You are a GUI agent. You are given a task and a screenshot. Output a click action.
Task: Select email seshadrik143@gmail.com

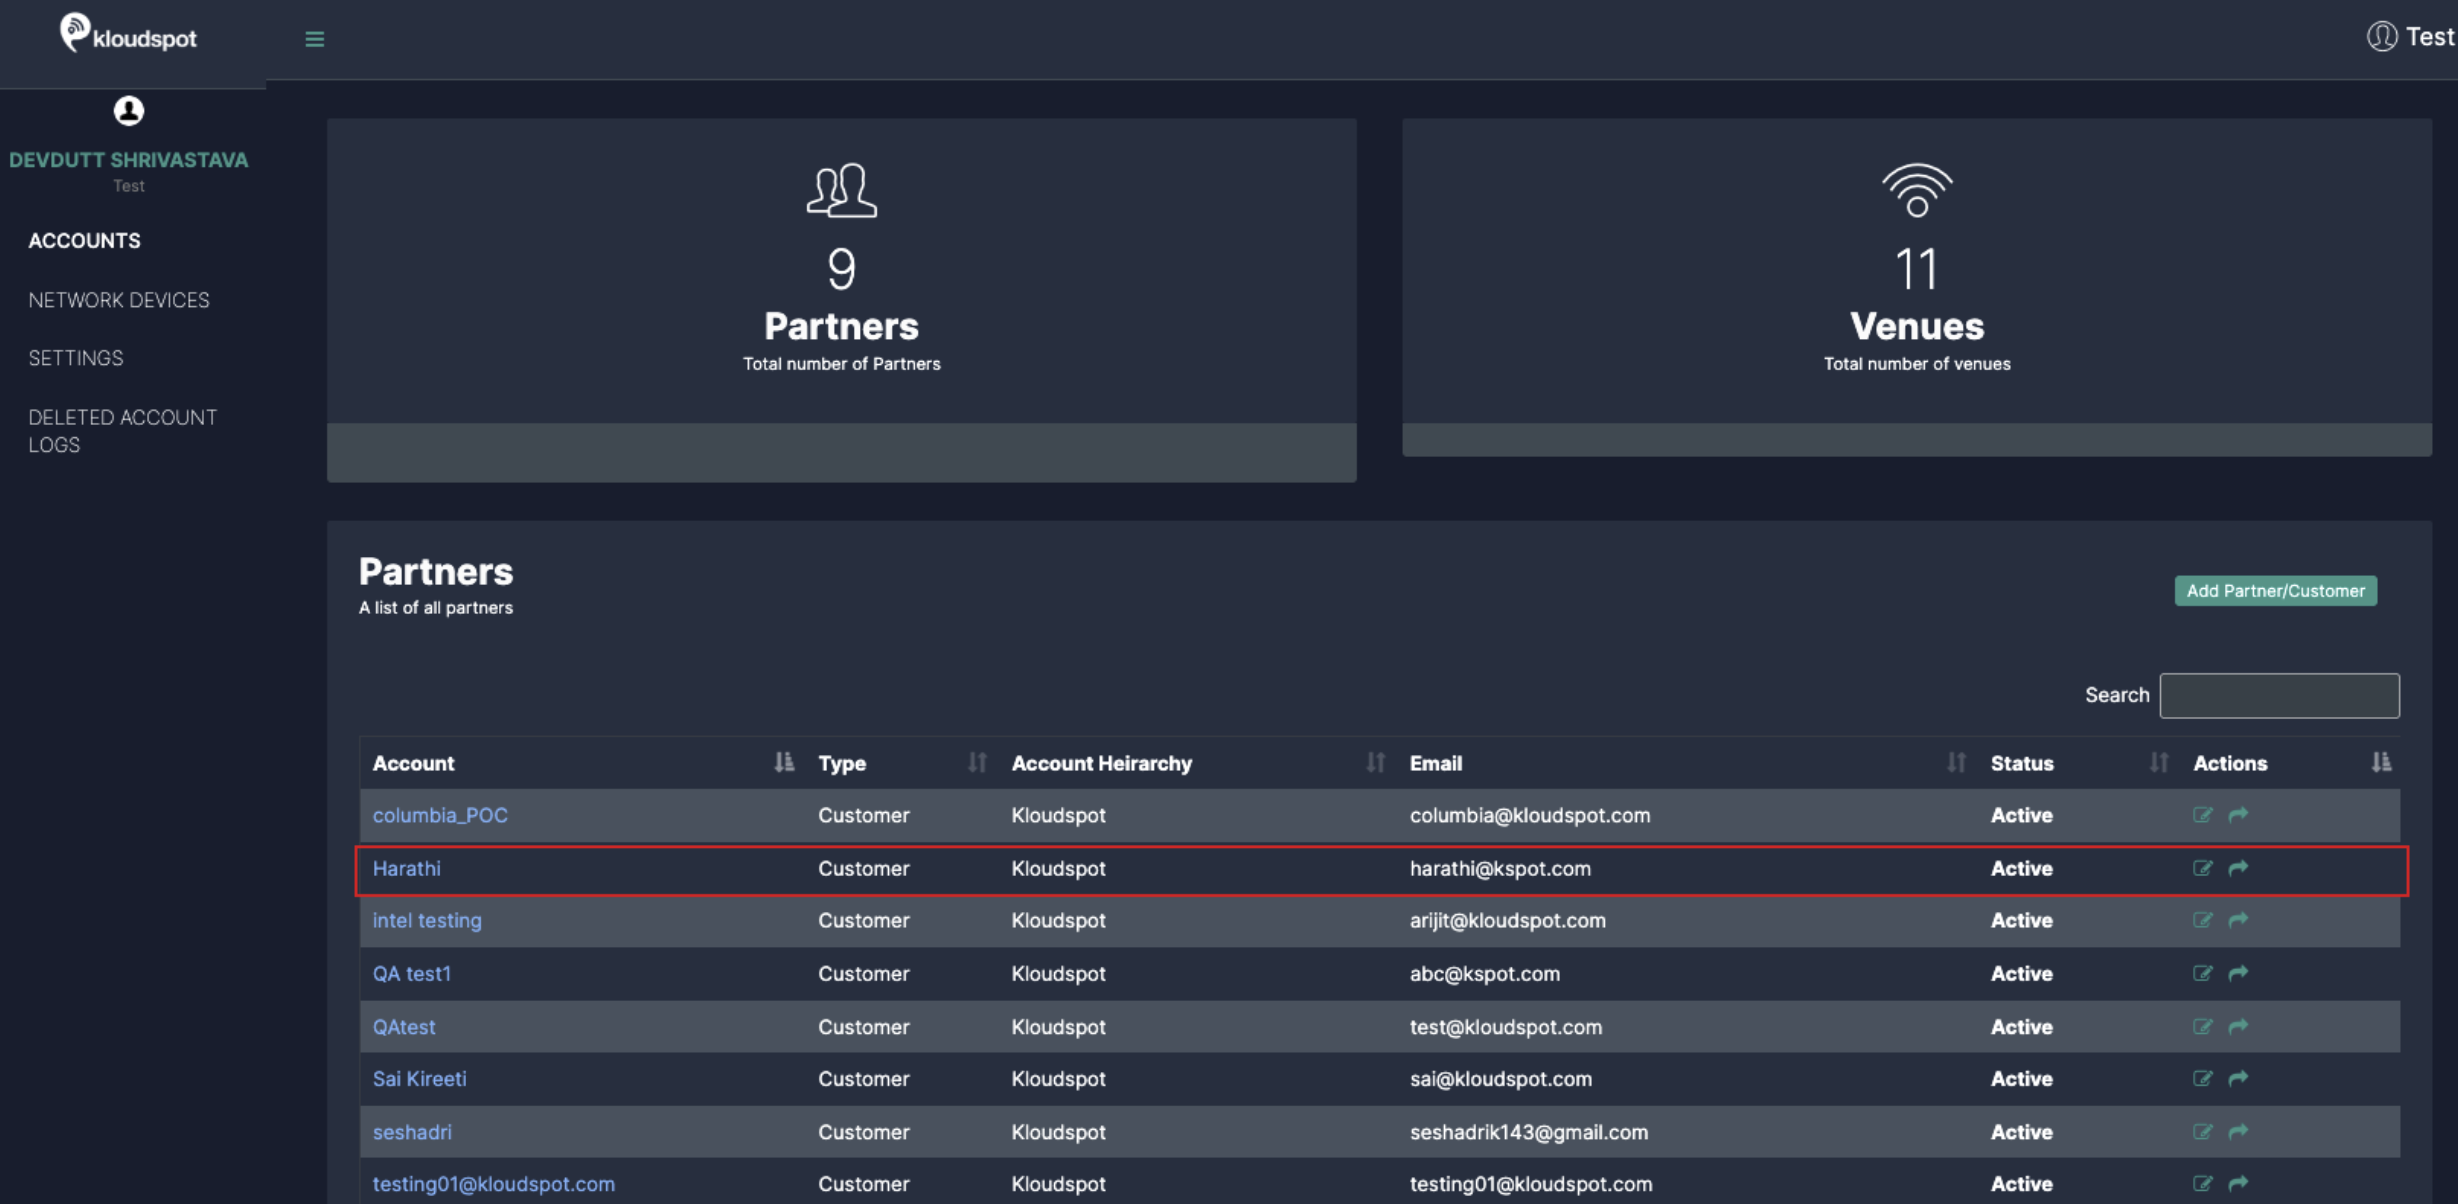point(1529,1132)
